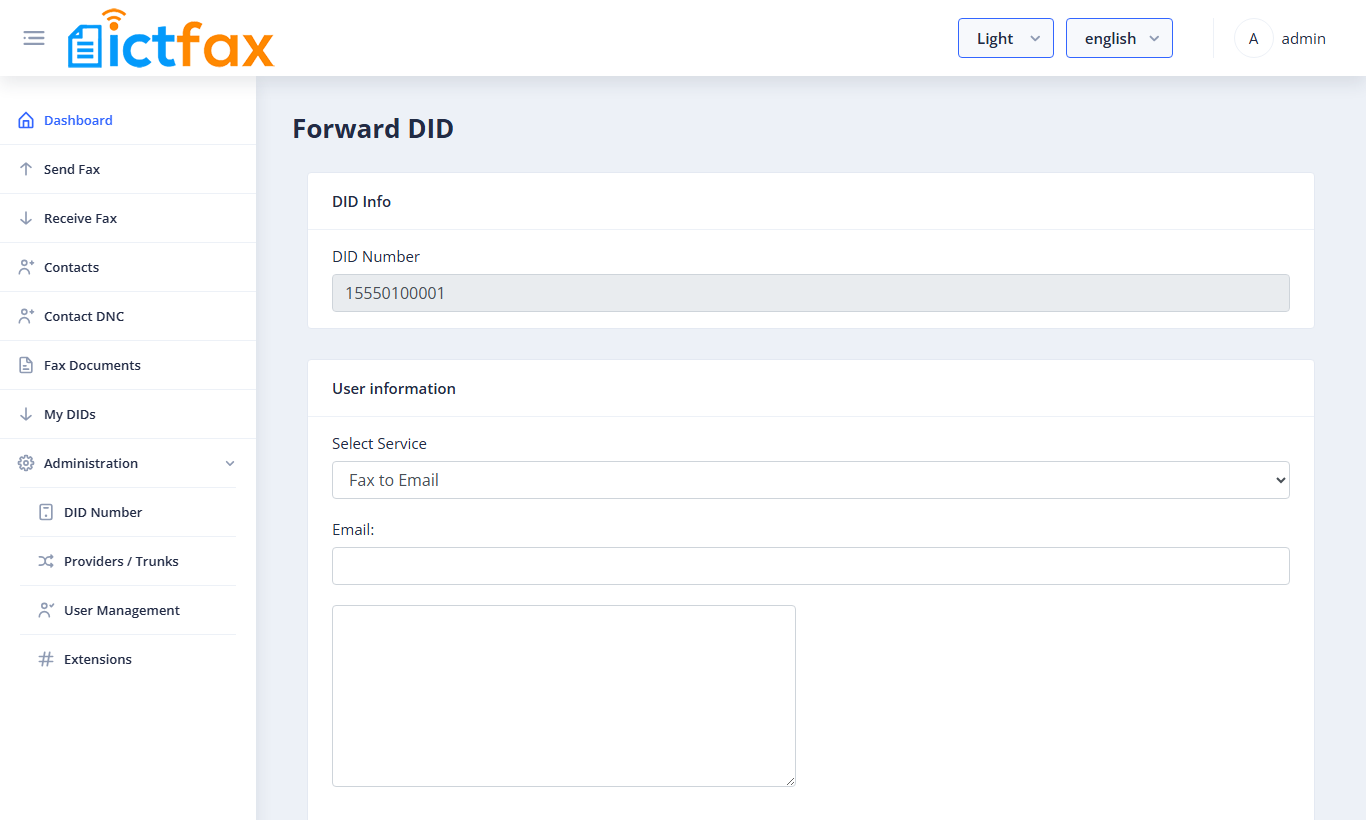Click the DID Number field 15550100001

pyautogui.click(x=811, y=293)
